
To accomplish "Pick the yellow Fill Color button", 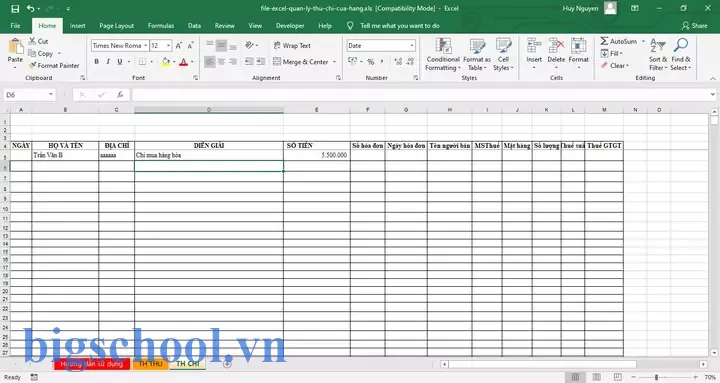I will click(x=166, y=62).
